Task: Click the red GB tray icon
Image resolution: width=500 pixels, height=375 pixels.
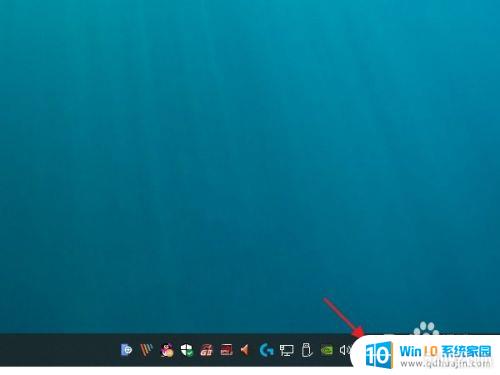Action: (x=207, y=350)
